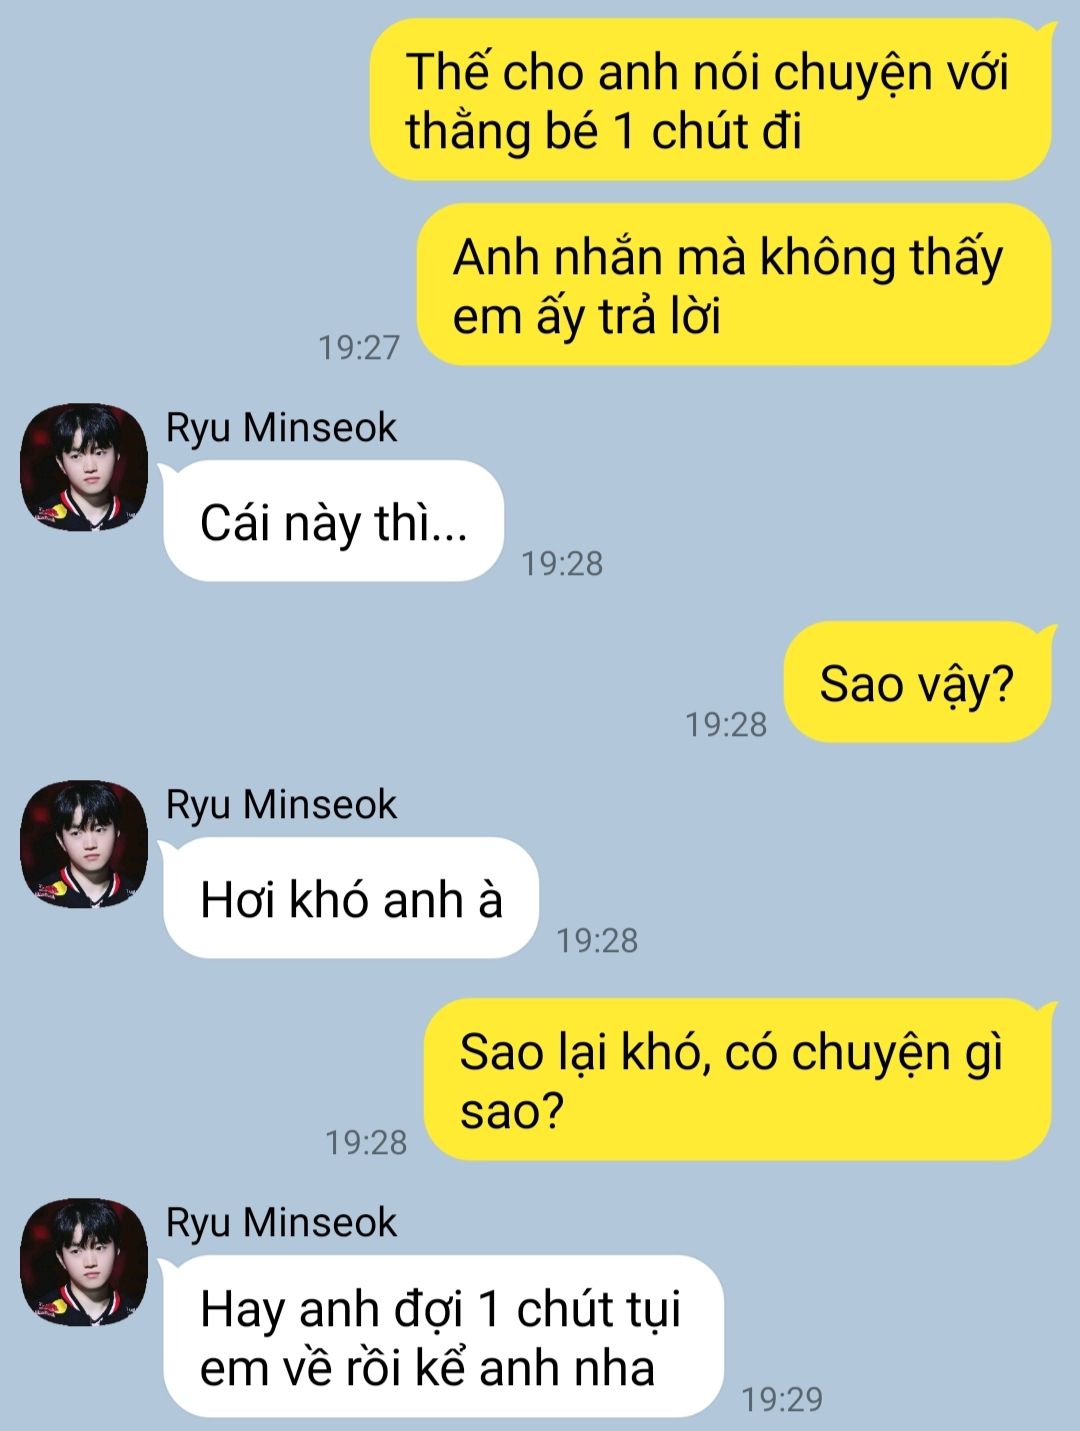Select the "Sao lại khó, có chuyện gì sao?" bubble
This screenshot has height=1431, width=1080.
738,1079
